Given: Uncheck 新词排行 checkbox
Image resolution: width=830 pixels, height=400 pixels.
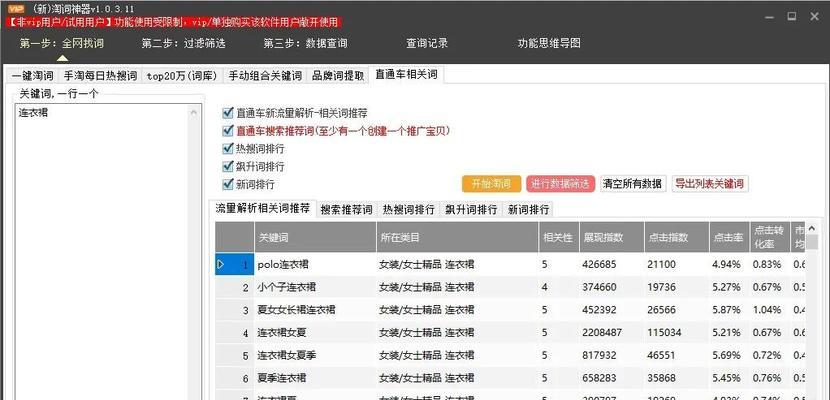Looking at the screenshot, I should click(x=228, y=184).
